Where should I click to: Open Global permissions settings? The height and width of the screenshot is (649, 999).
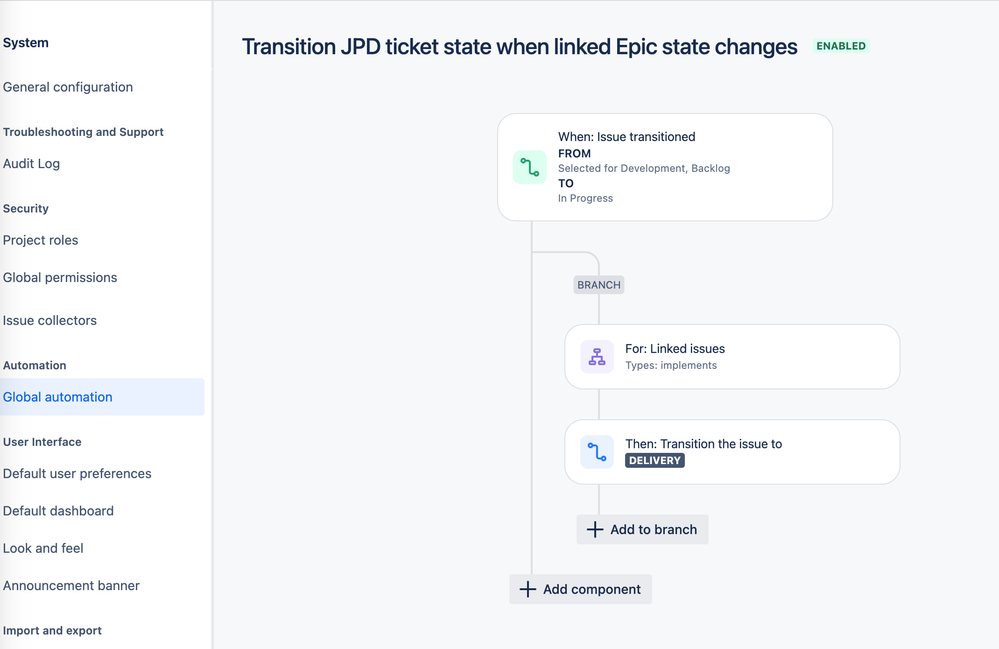click(x=59, y=277)
